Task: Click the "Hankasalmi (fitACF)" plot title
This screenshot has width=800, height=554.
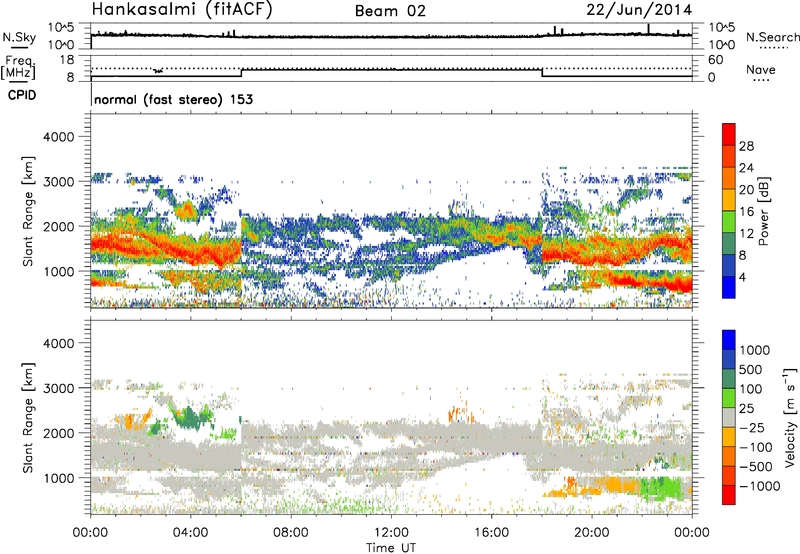Action: coord(182,9)
